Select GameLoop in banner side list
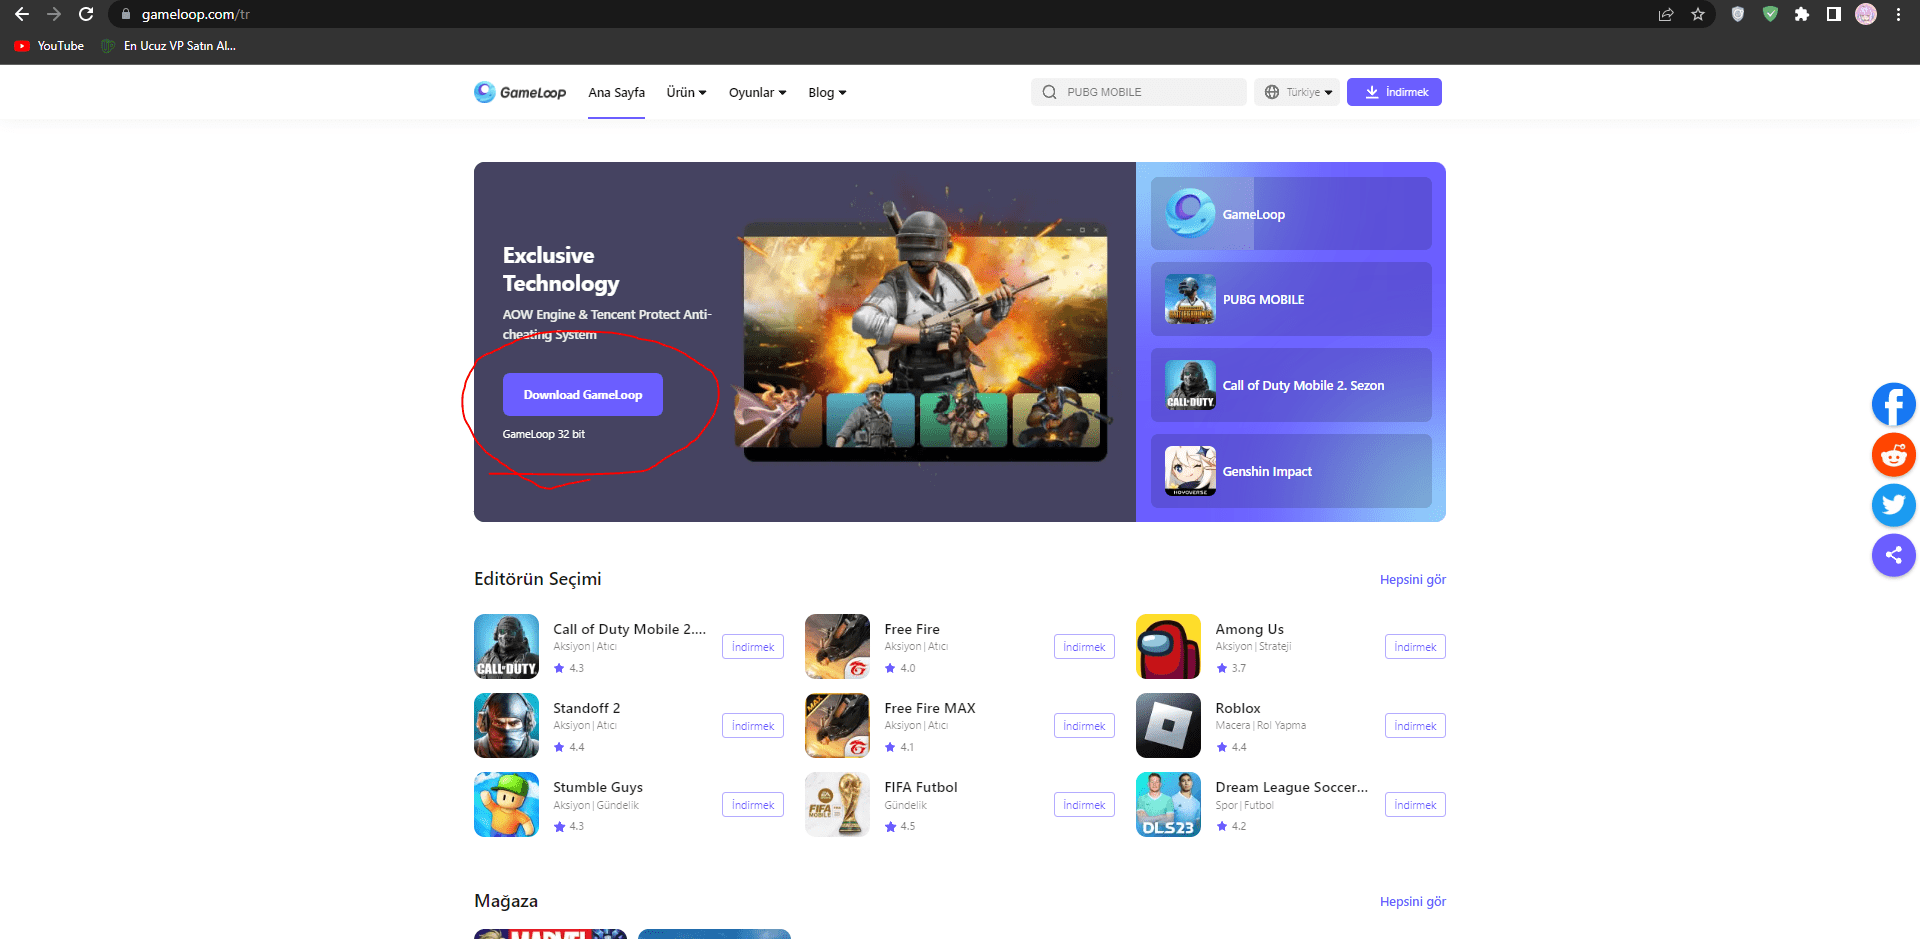The width and height of the screenshot is (1920, 939). pos(1291,214)
